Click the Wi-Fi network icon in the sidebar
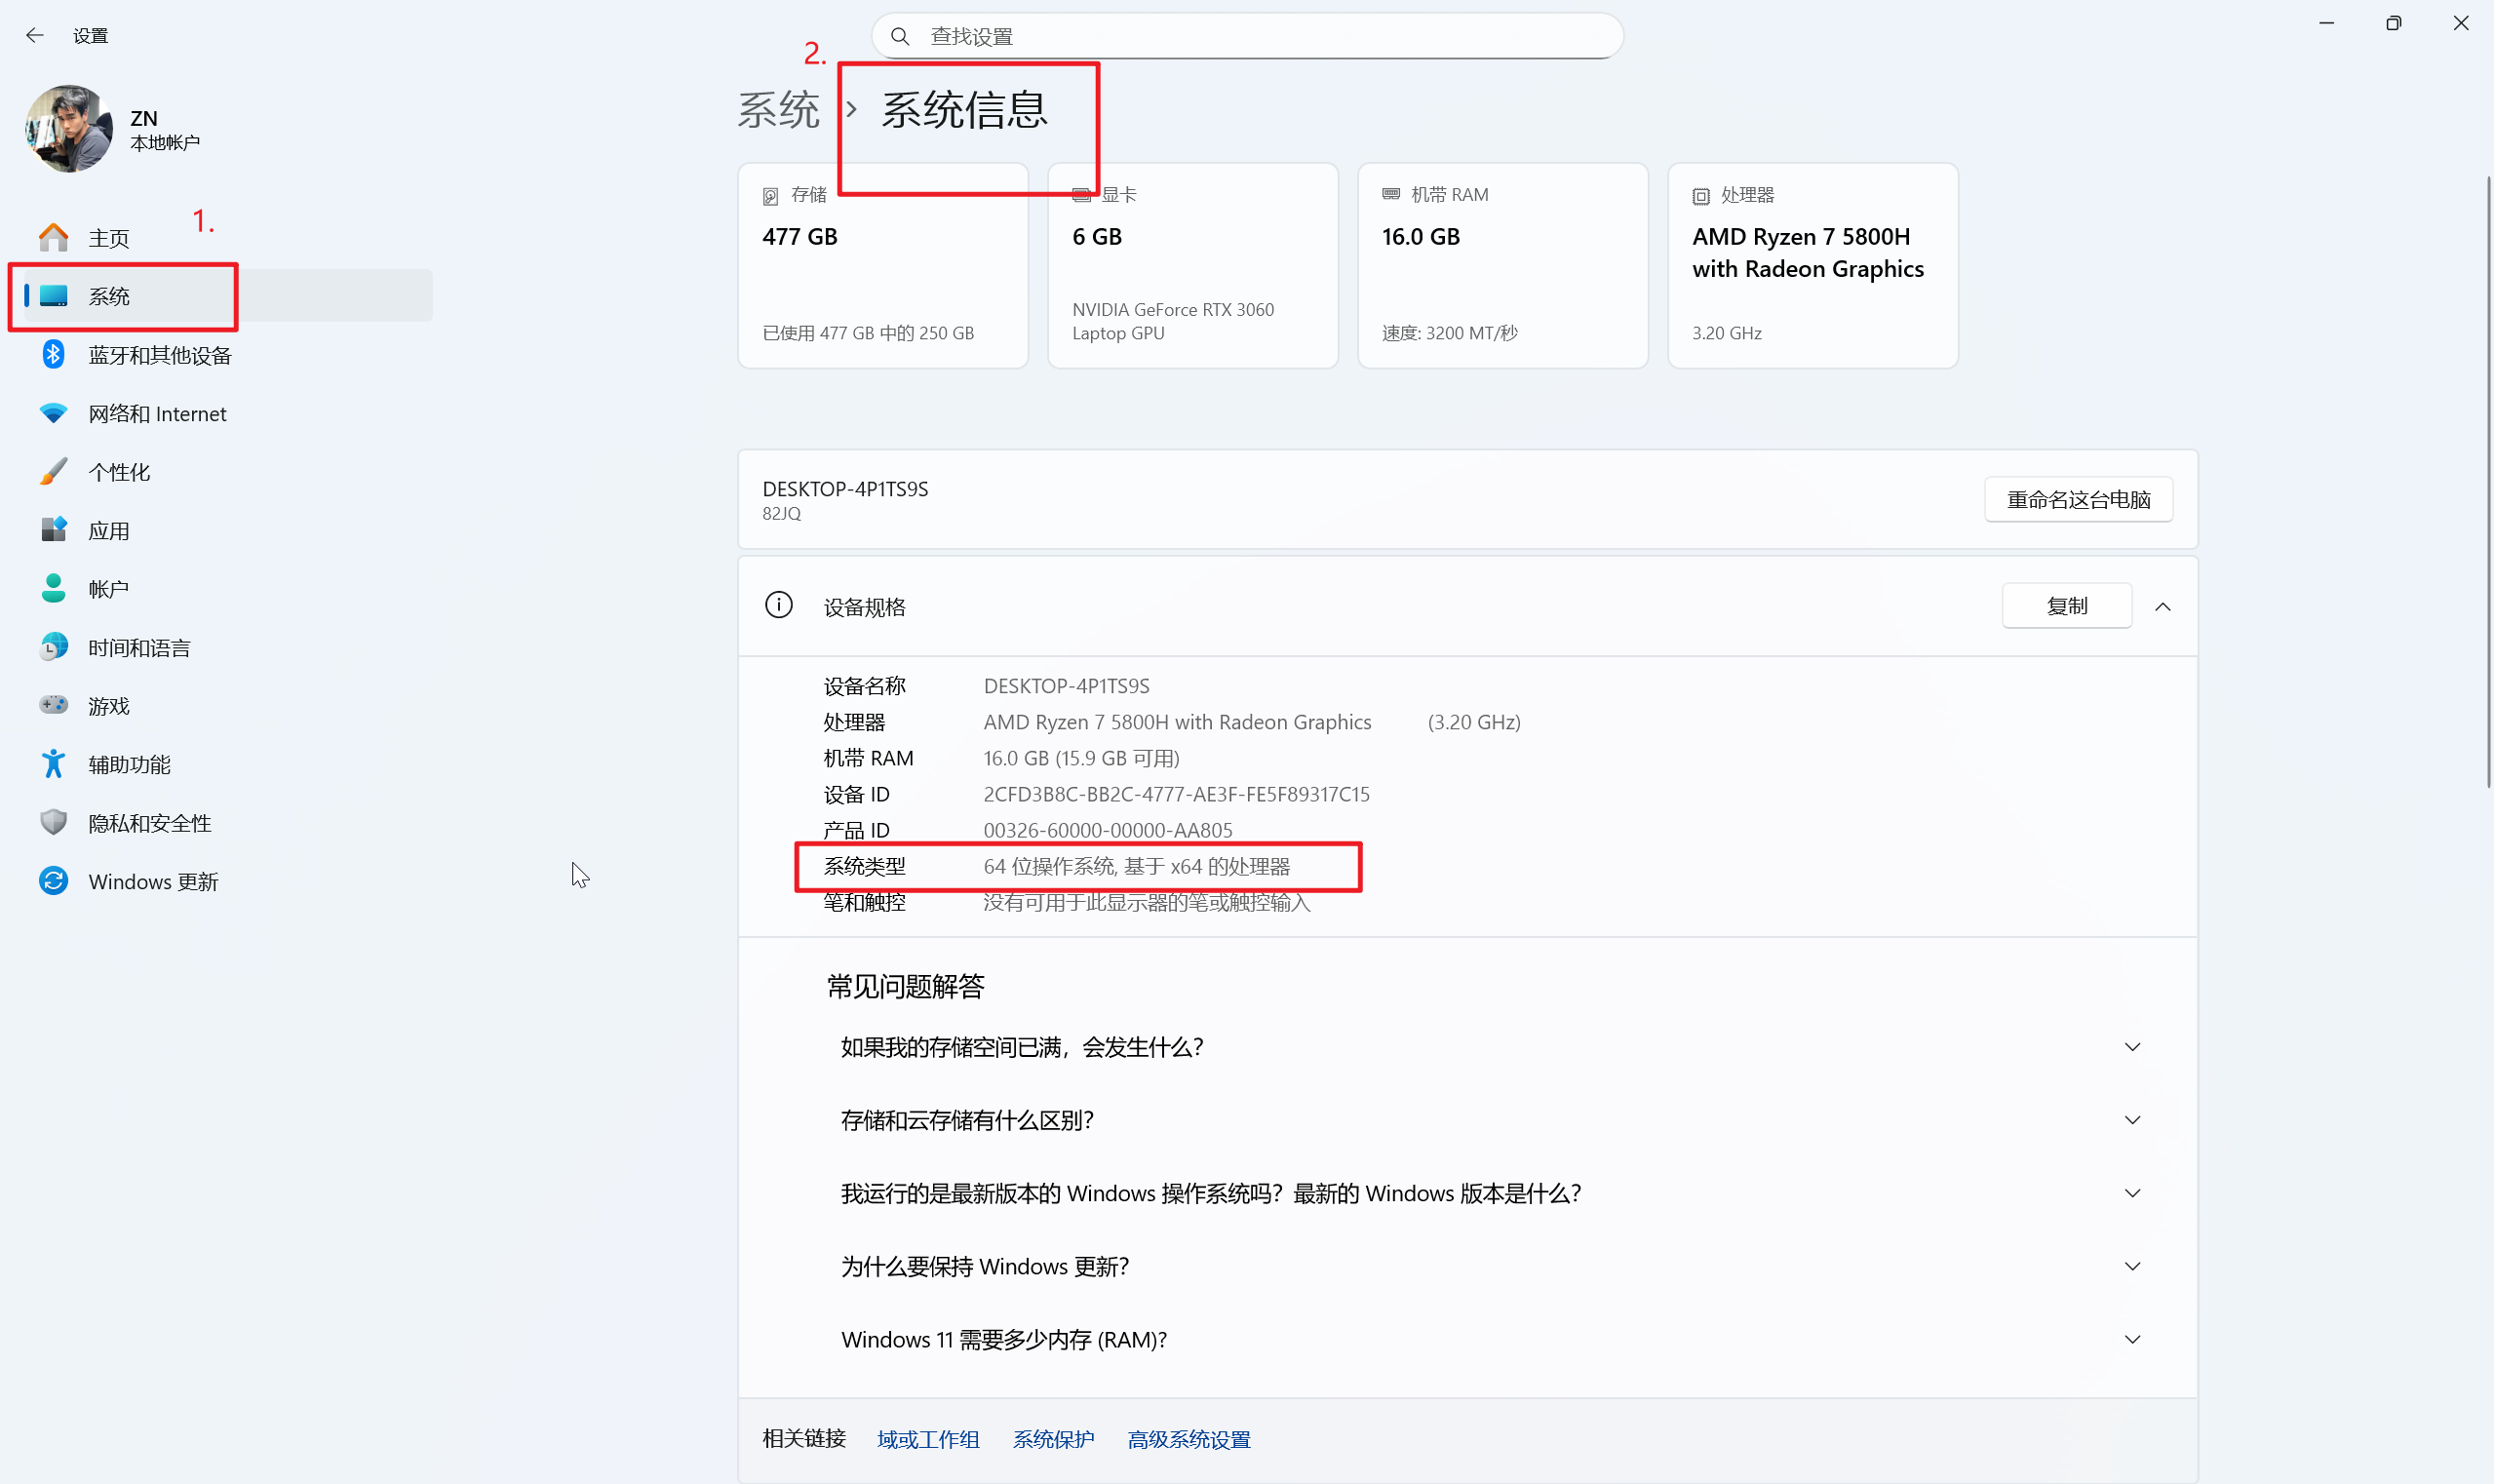The width and height of the screenshot is (2494, 1484). (x=53, y=413)
